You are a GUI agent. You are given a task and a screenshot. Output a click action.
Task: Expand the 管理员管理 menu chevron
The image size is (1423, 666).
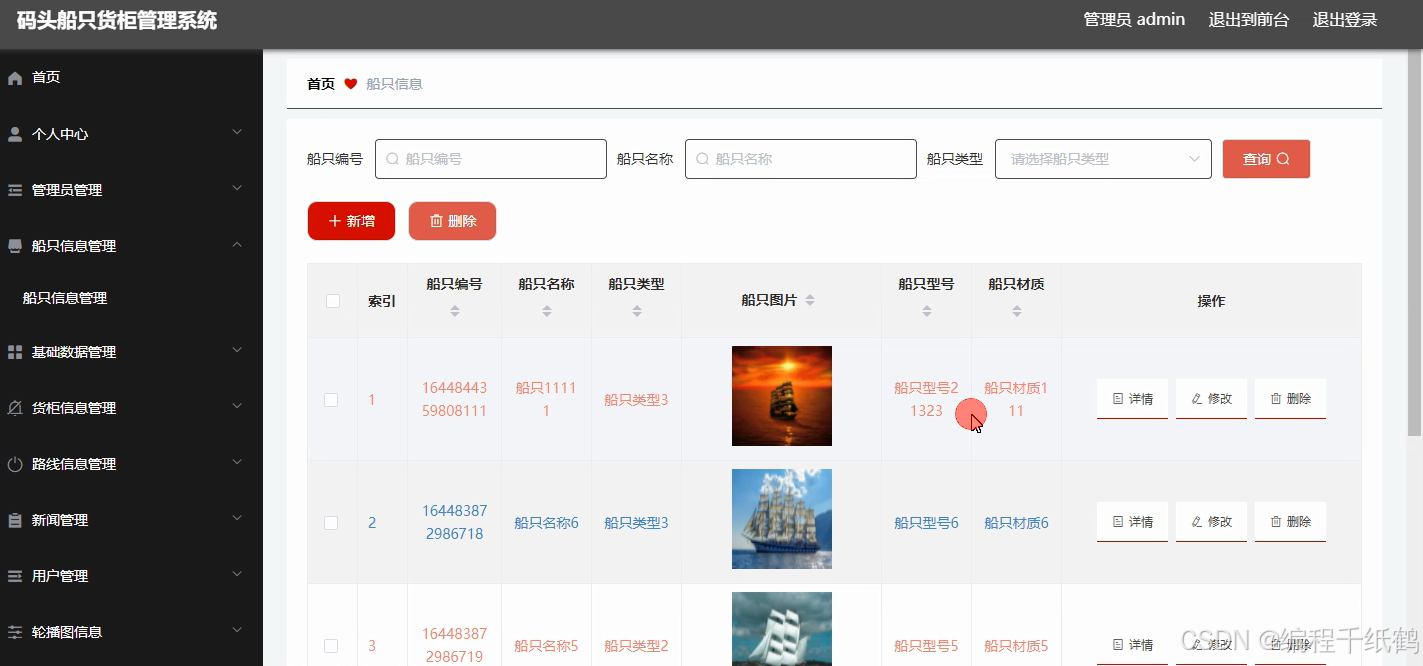click(237, 188)
